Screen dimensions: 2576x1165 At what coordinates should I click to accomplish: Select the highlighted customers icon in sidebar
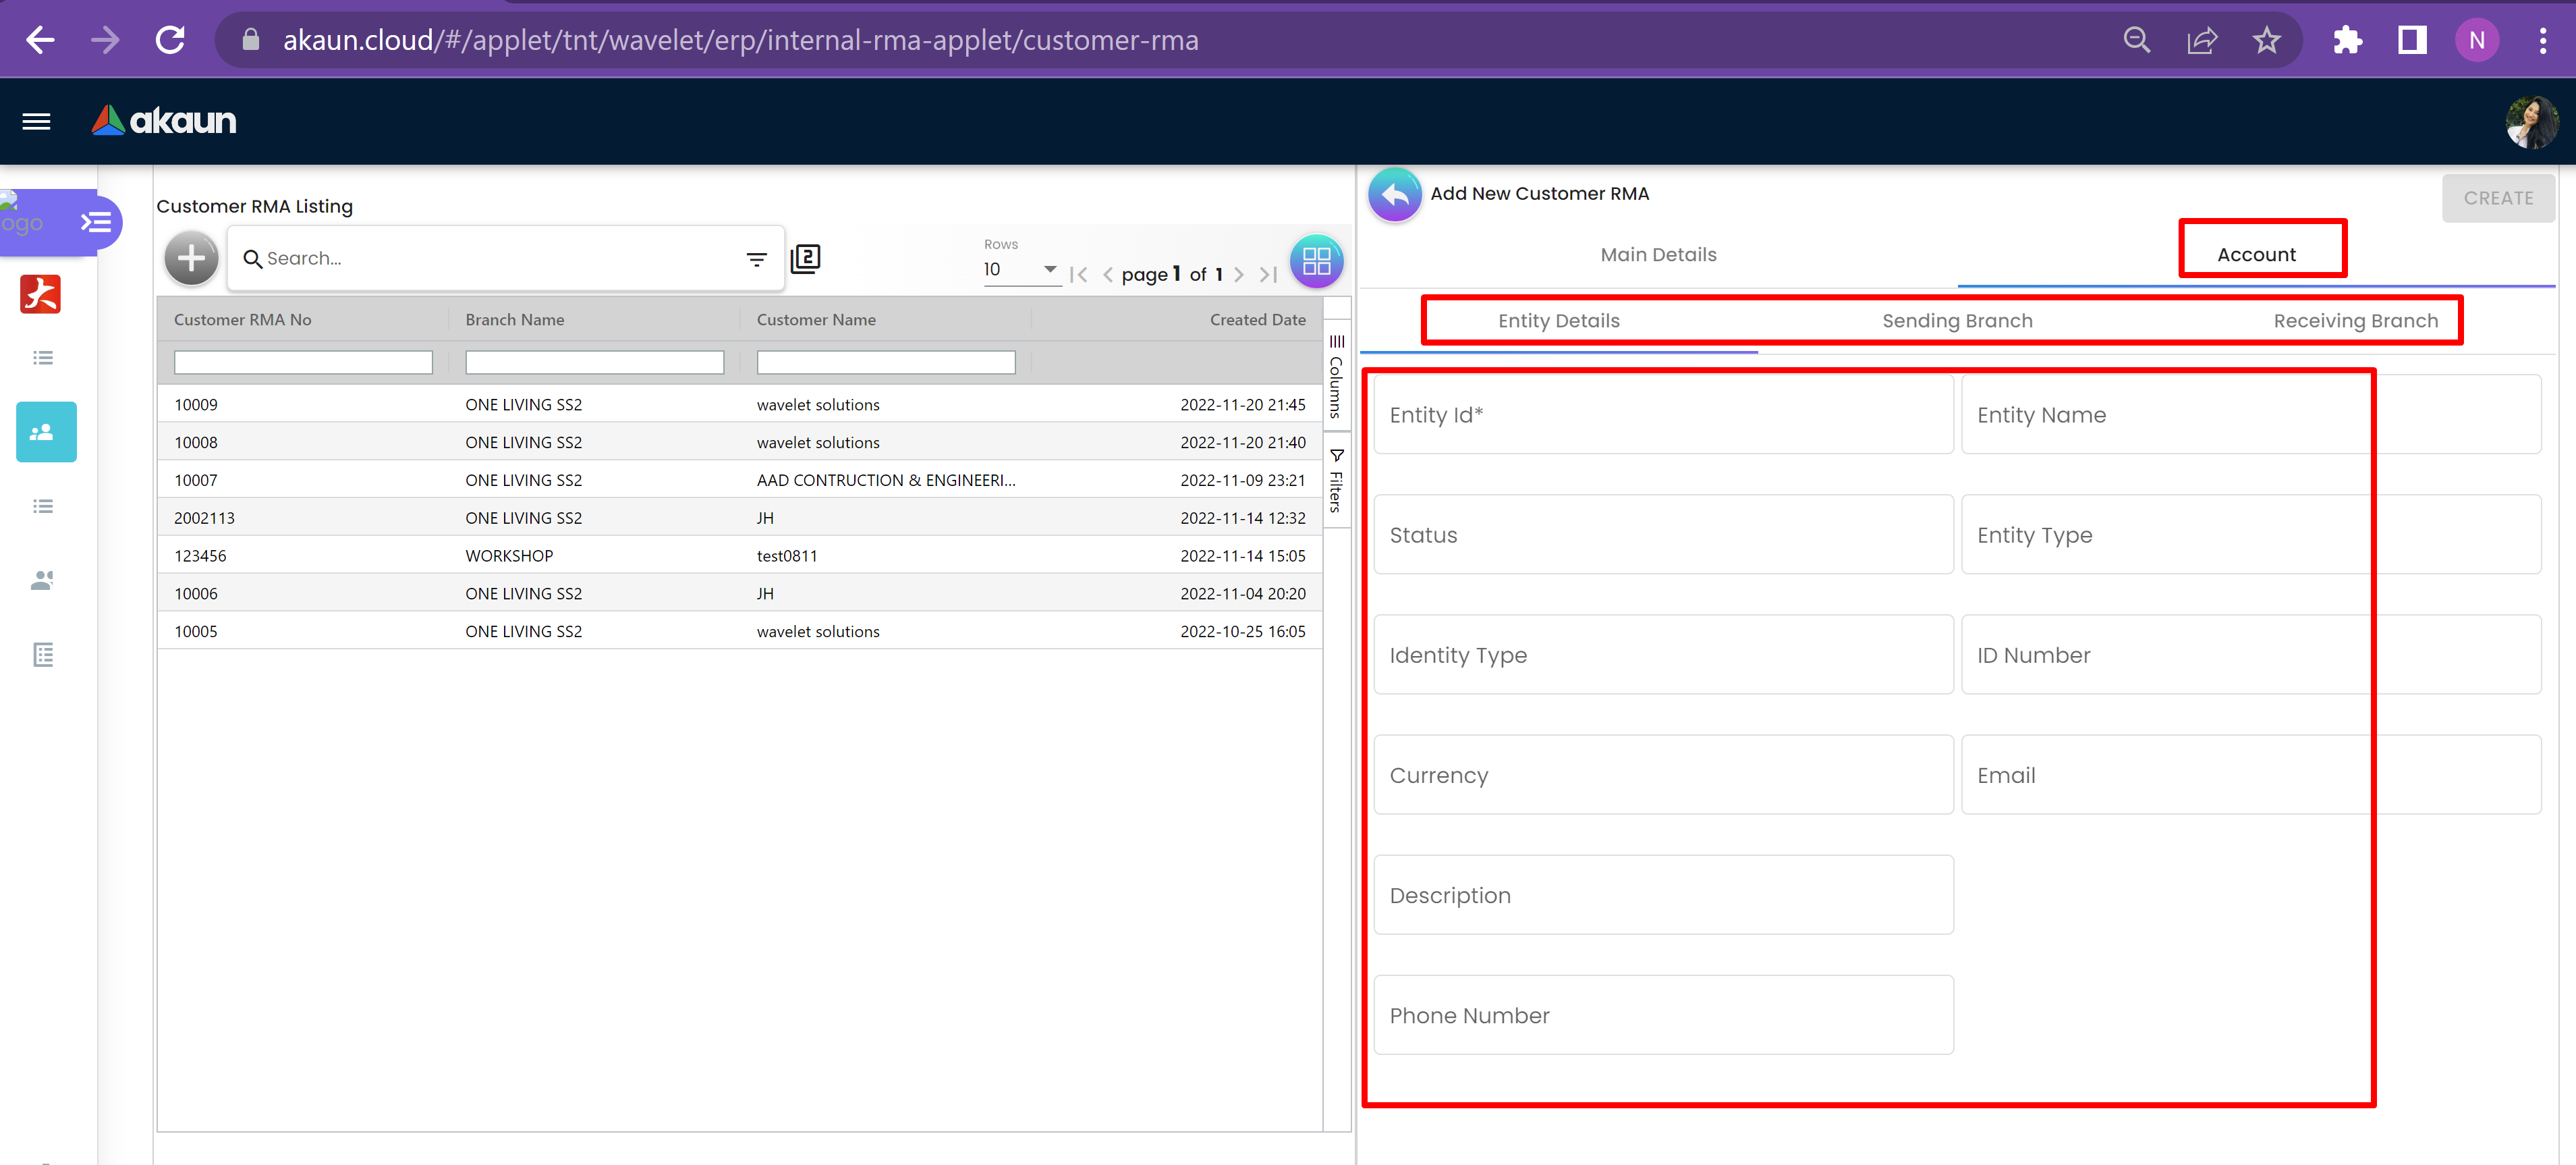[x=46, y=432]
